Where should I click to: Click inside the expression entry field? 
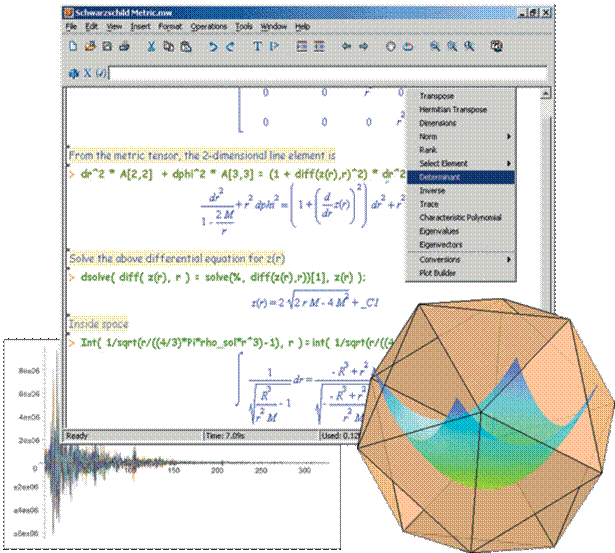pos(328,73)
